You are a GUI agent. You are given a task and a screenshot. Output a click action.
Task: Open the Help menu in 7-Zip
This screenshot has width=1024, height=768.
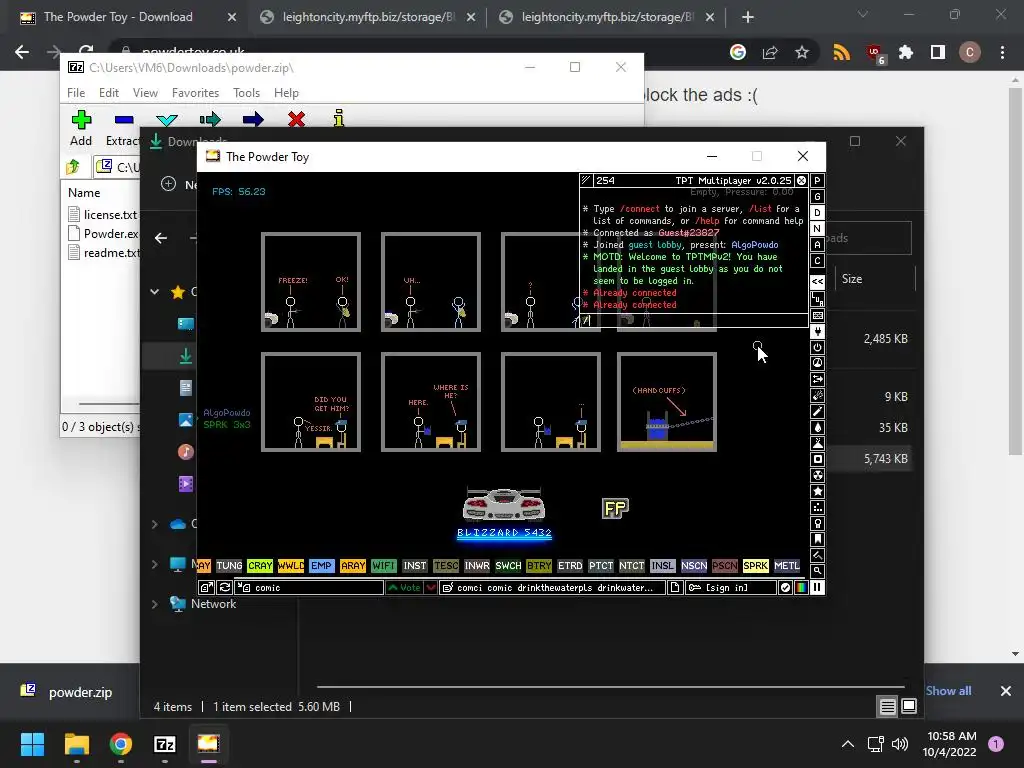pos(286,93)
